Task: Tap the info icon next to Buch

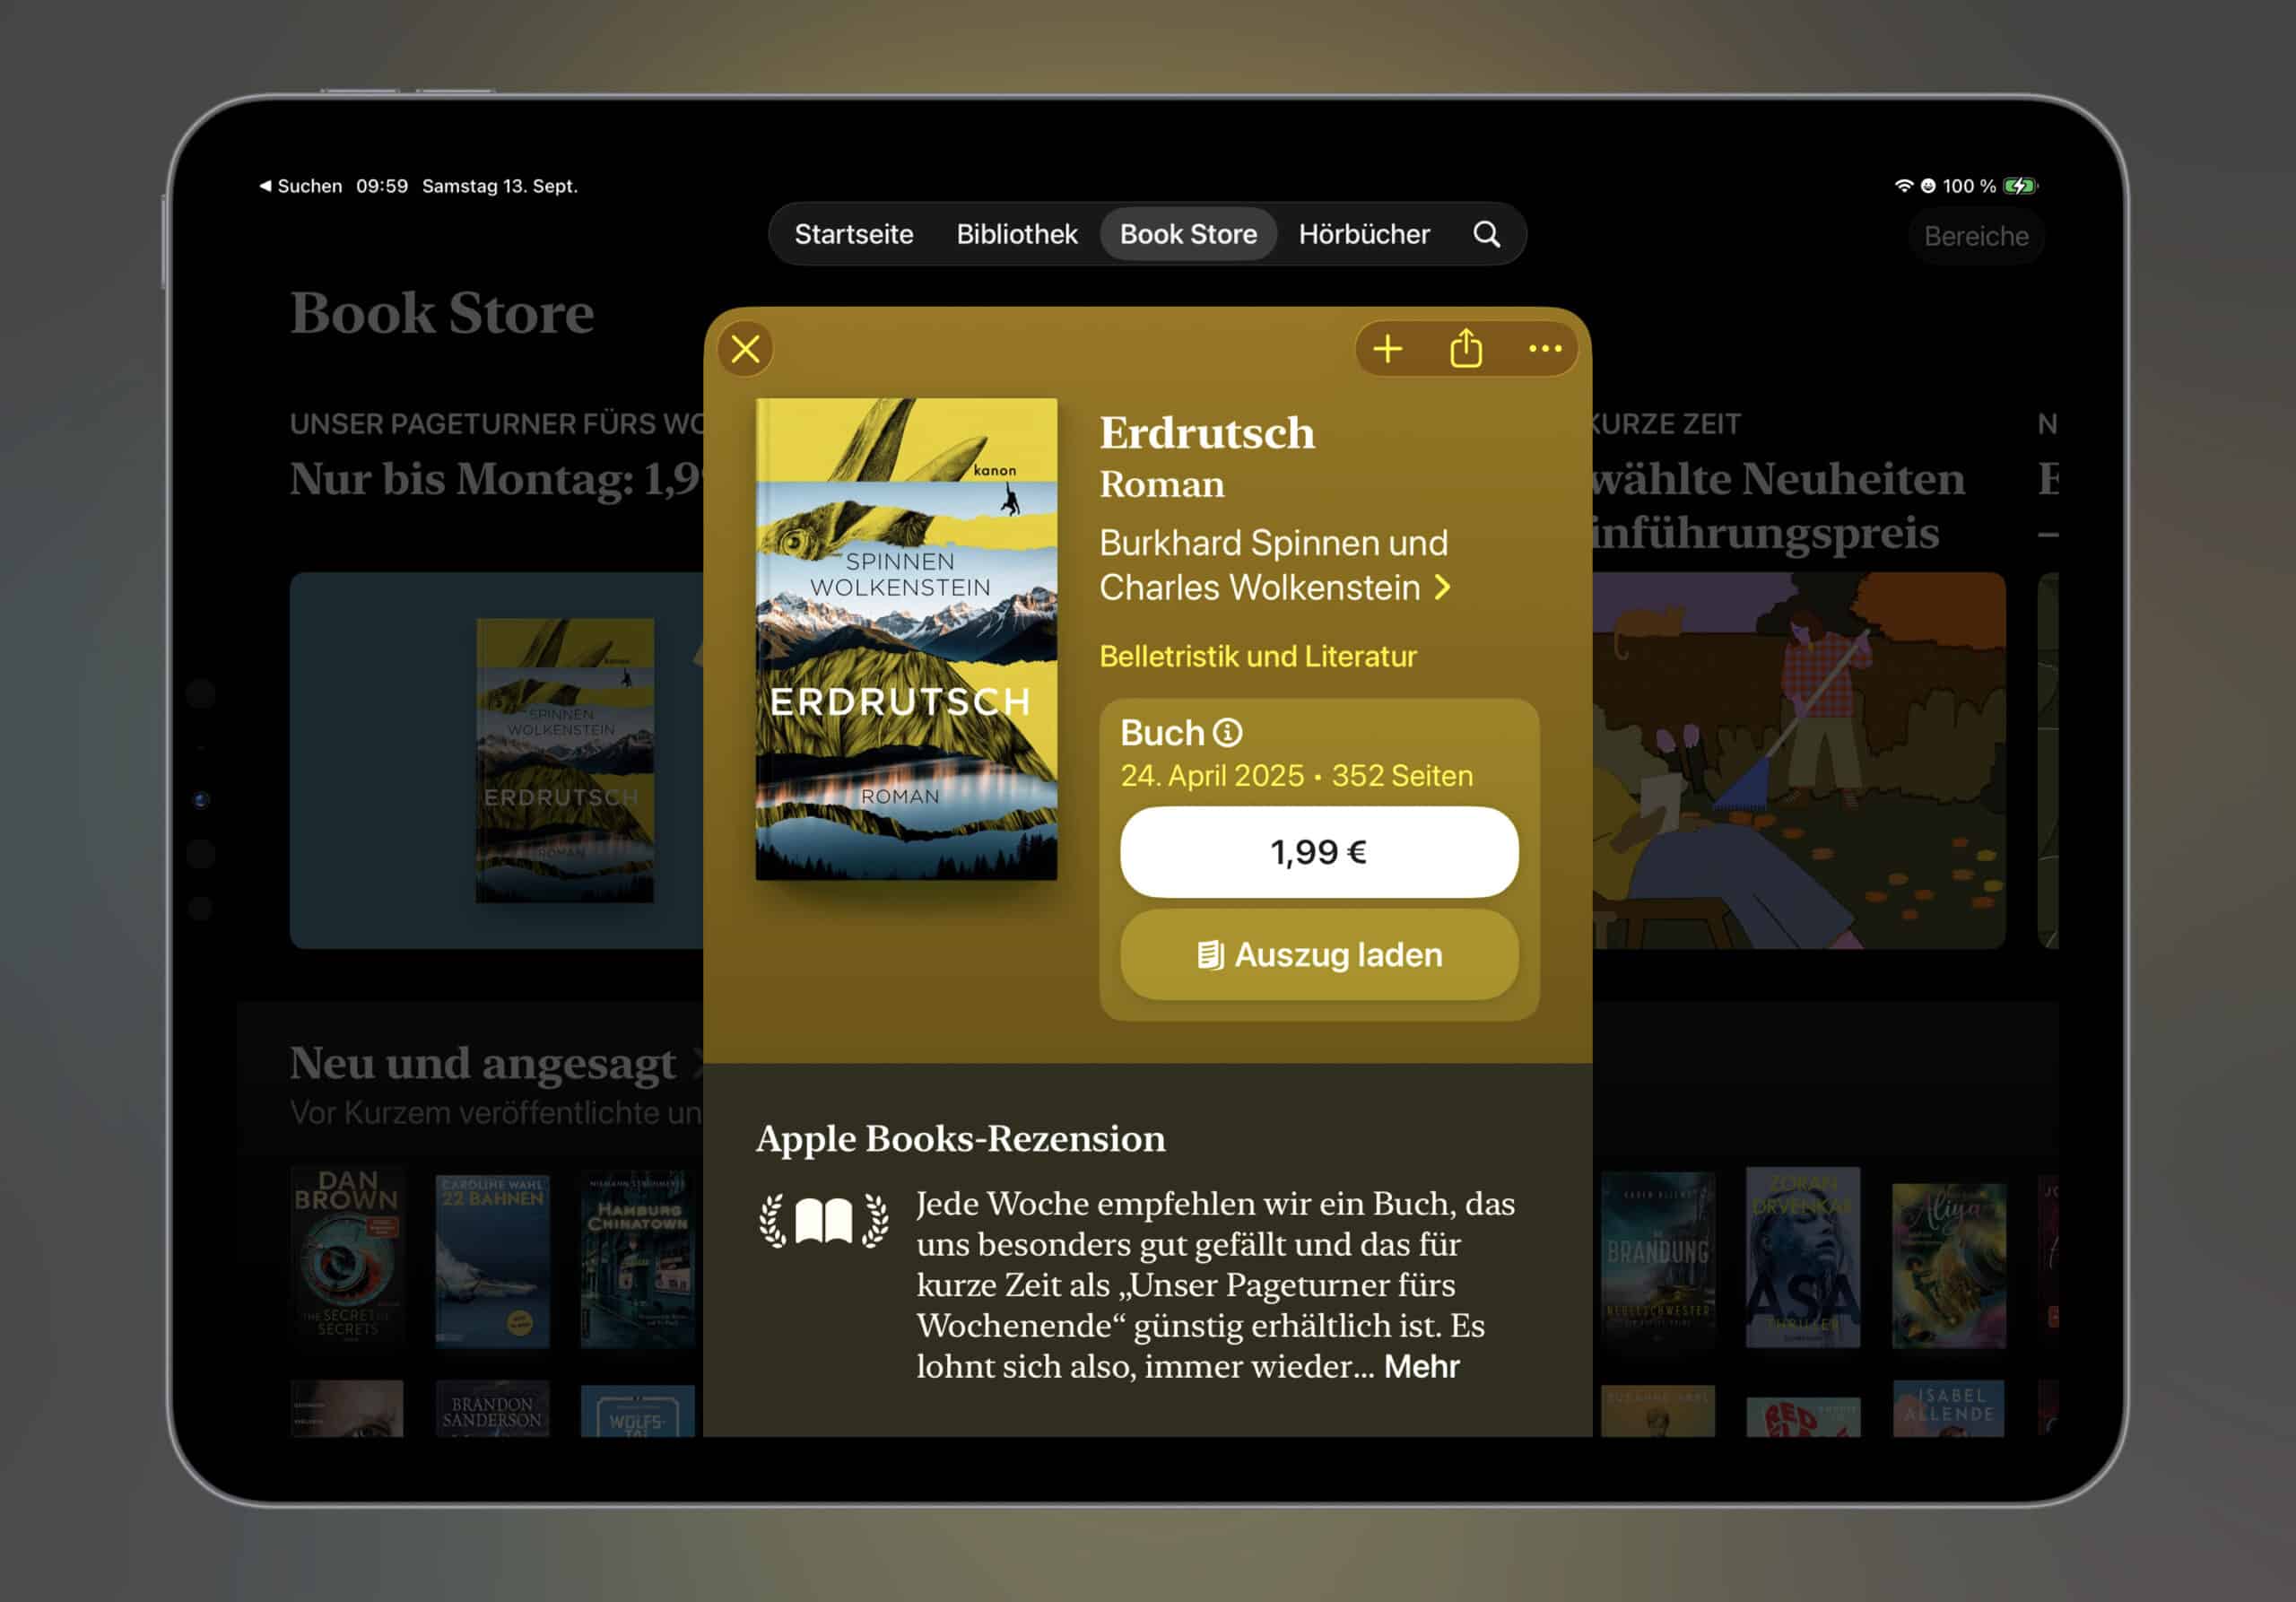Action: tap(1228, 733)
